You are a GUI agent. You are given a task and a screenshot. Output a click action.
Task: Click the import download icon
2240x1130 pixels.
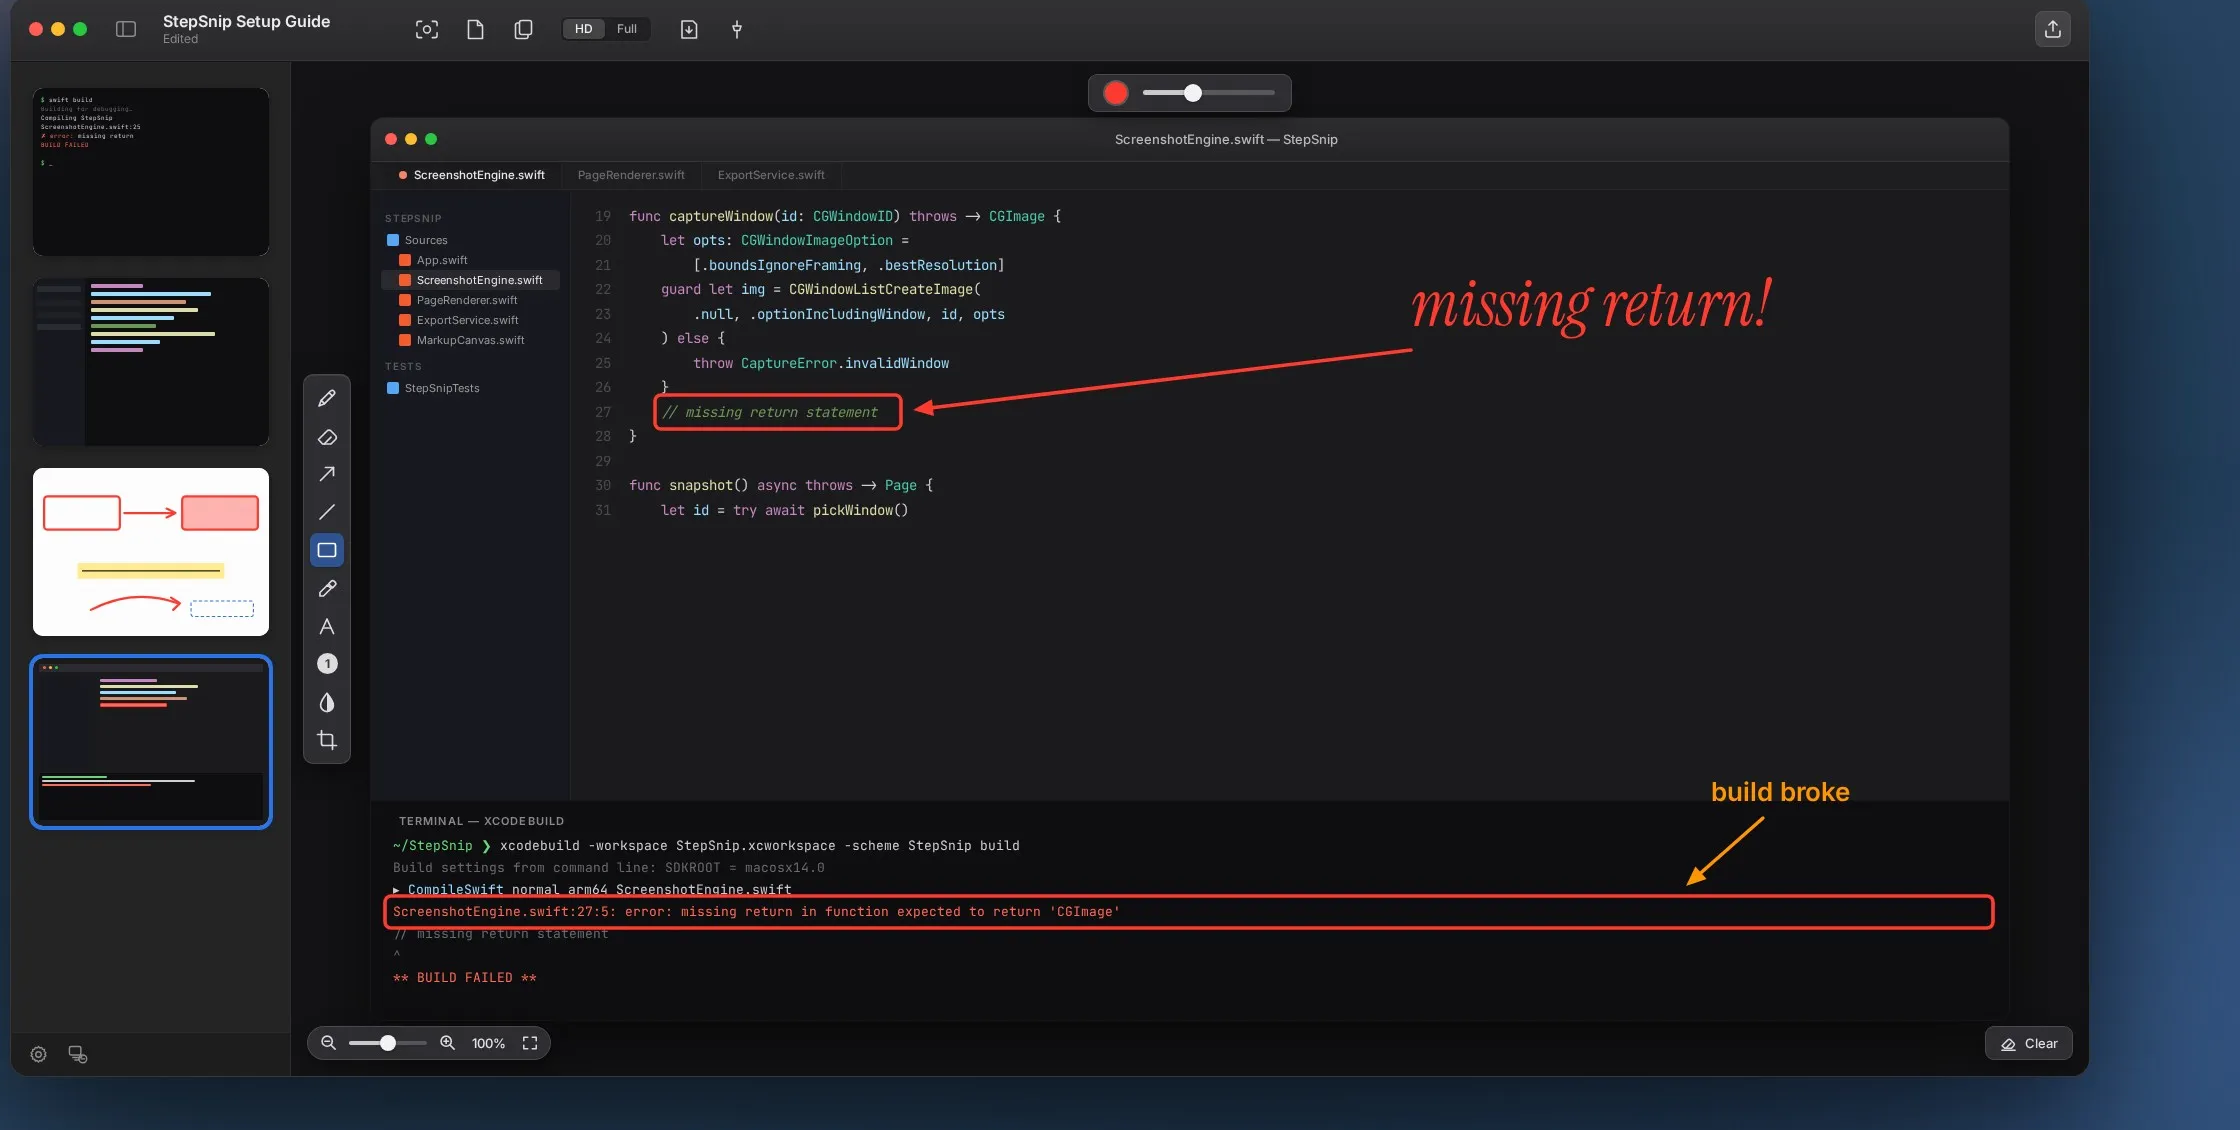point(689,29)
